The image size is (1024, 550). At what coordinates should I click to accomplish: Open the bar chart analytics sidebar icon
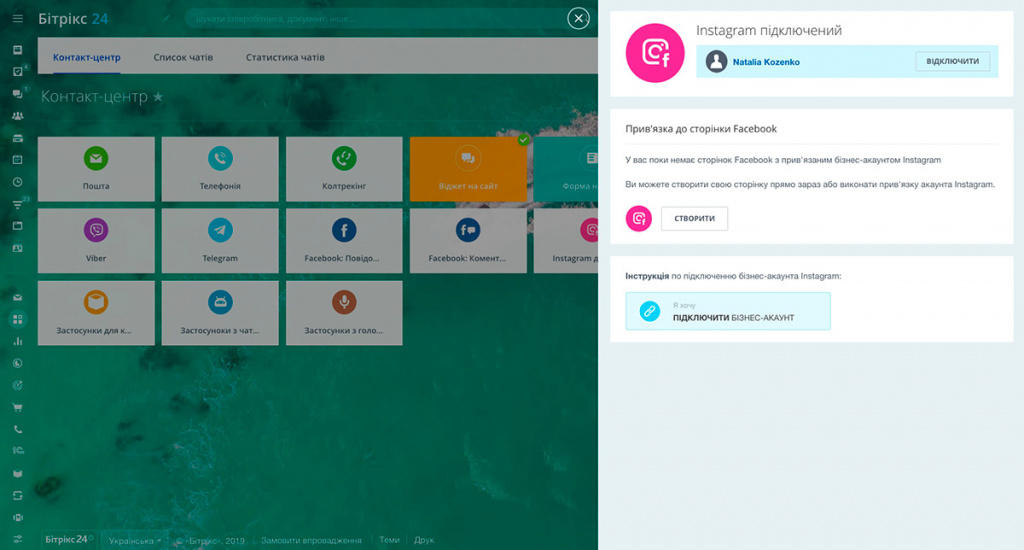pyautogui.click(x=18, y=342)
